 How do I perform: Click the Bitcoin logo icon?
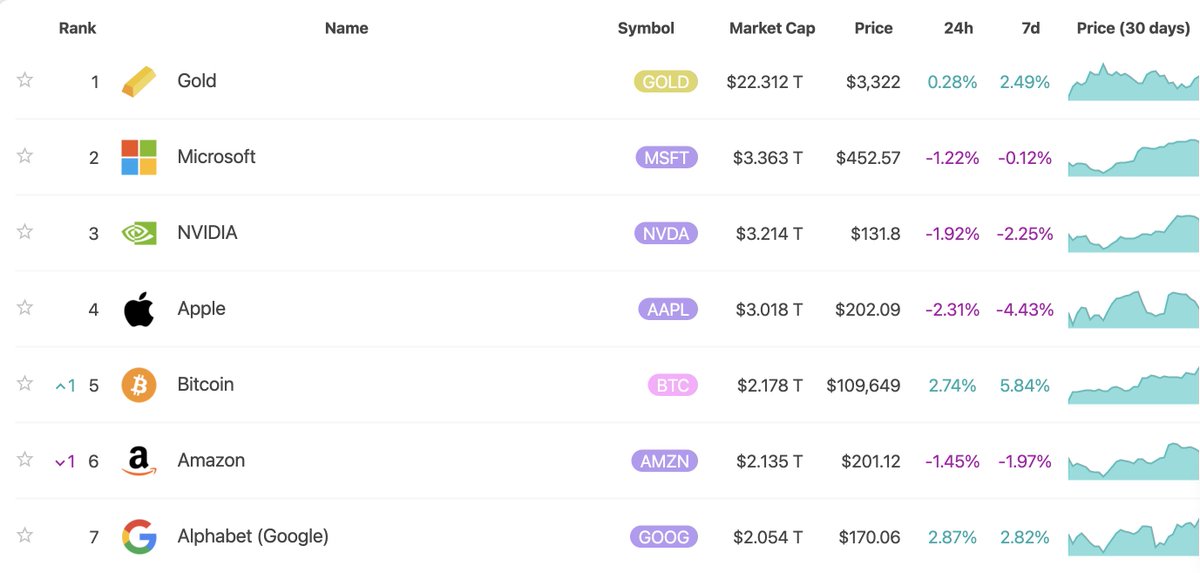coord(139,385)
